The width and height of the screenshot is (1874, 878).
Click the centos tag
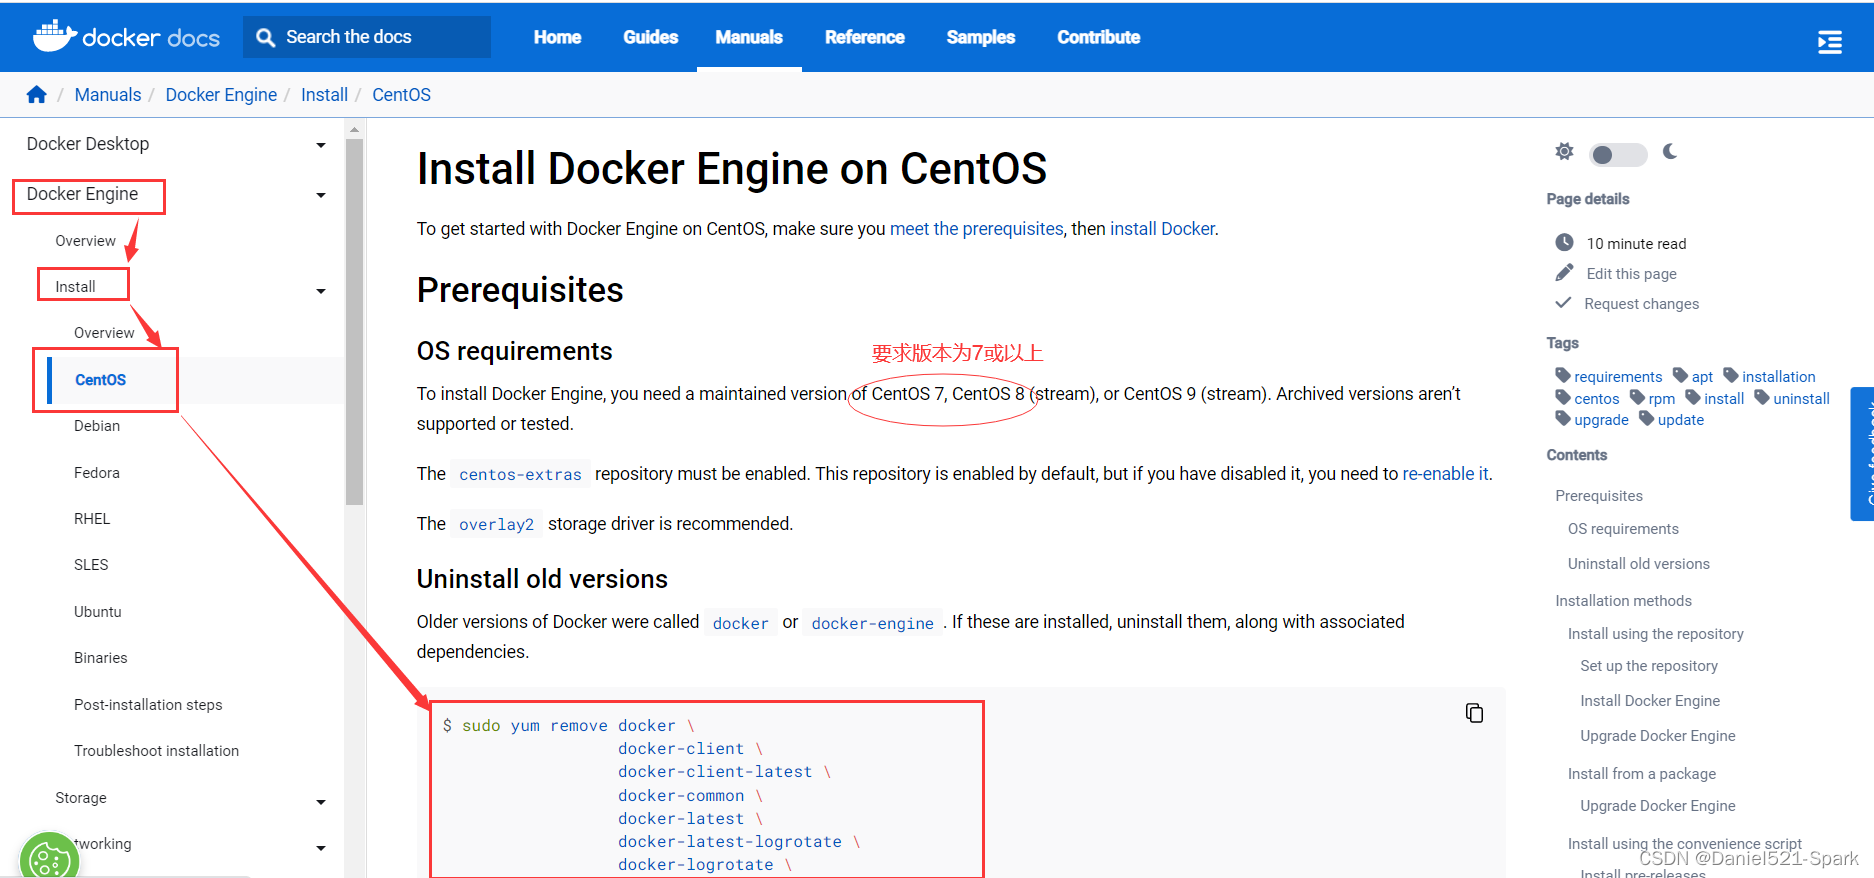click(1596, 398)
